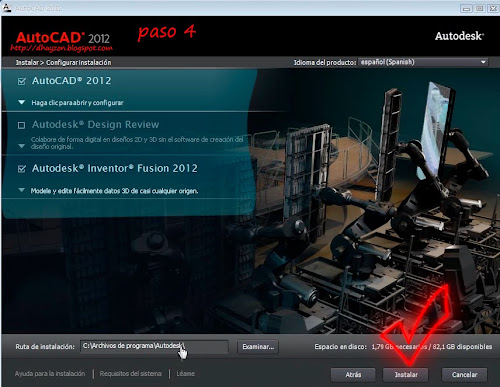Viewport: 500px width, 387px height.
Task: Click the Instalar button
Action: point(406,375)
